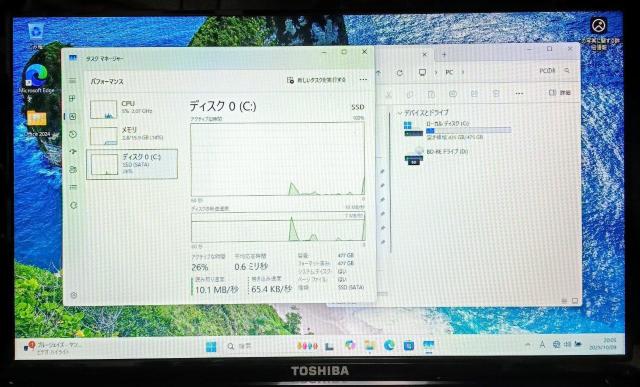This screenshot has height=387, width=640.
Task: Select Performance page icon in Task Manager sidebar
Action: point(73,117)
